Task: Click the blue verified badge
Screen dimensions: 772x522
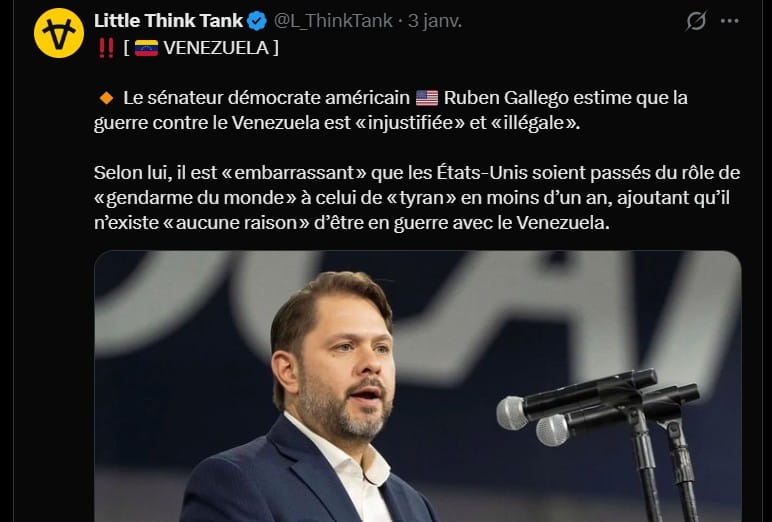Action: tap(257, 21)
